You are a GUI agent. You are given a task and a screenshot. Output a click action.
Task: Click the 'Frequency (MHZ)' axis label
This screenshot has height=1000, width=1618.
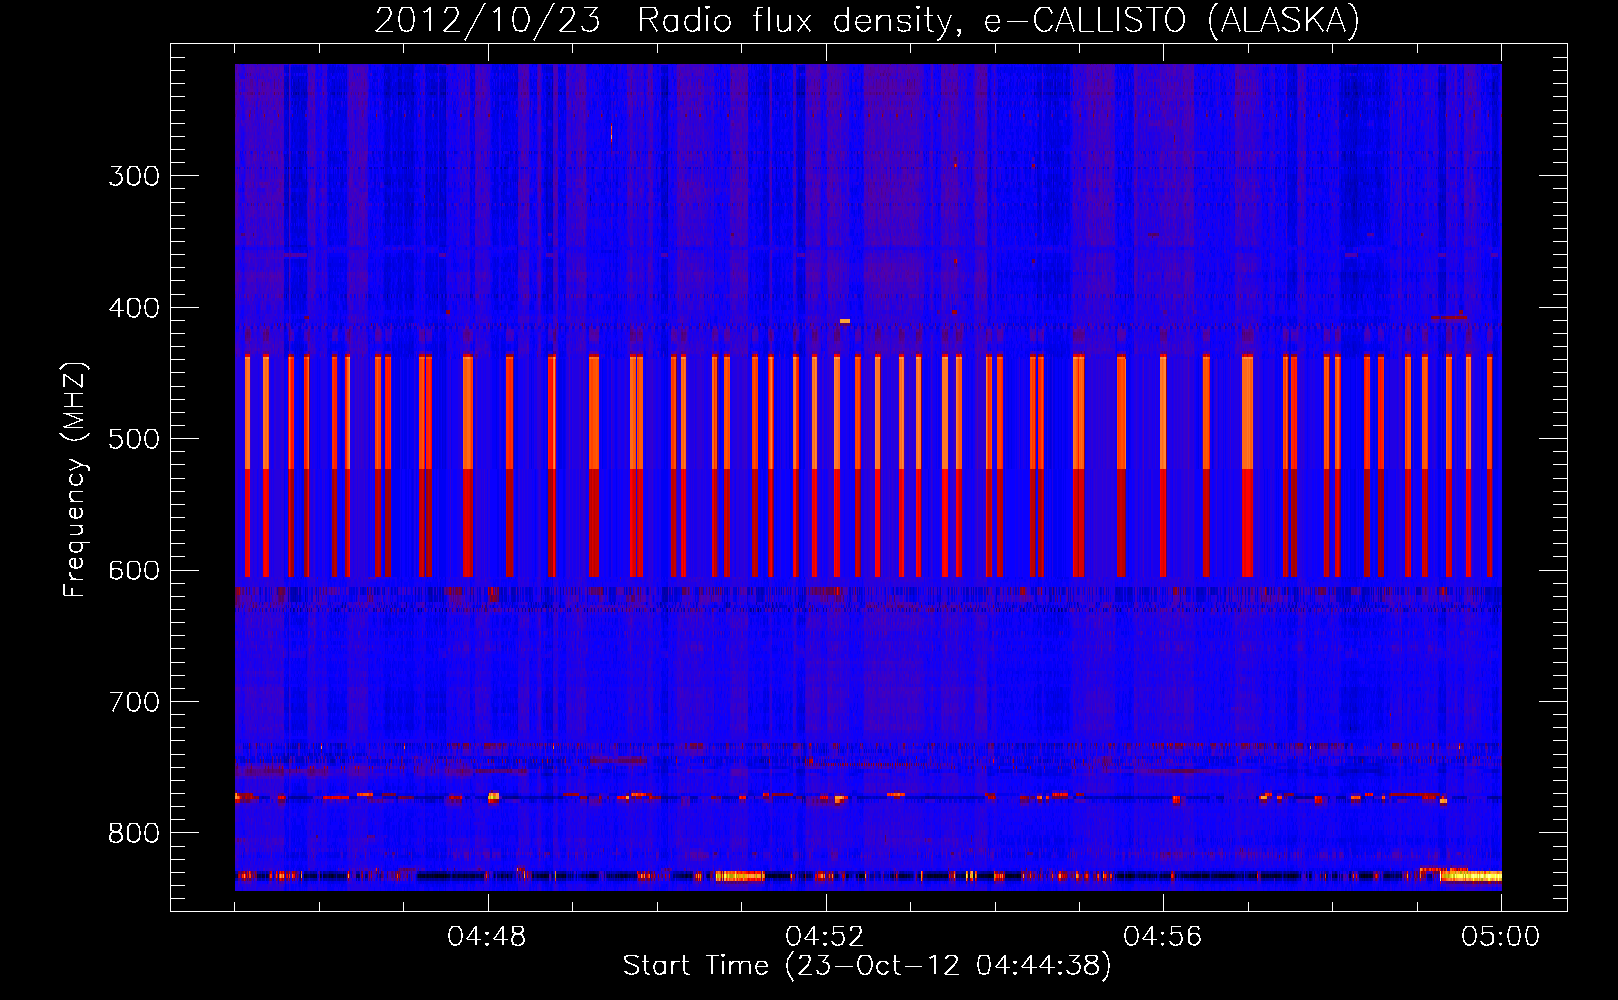coord(75,480)
